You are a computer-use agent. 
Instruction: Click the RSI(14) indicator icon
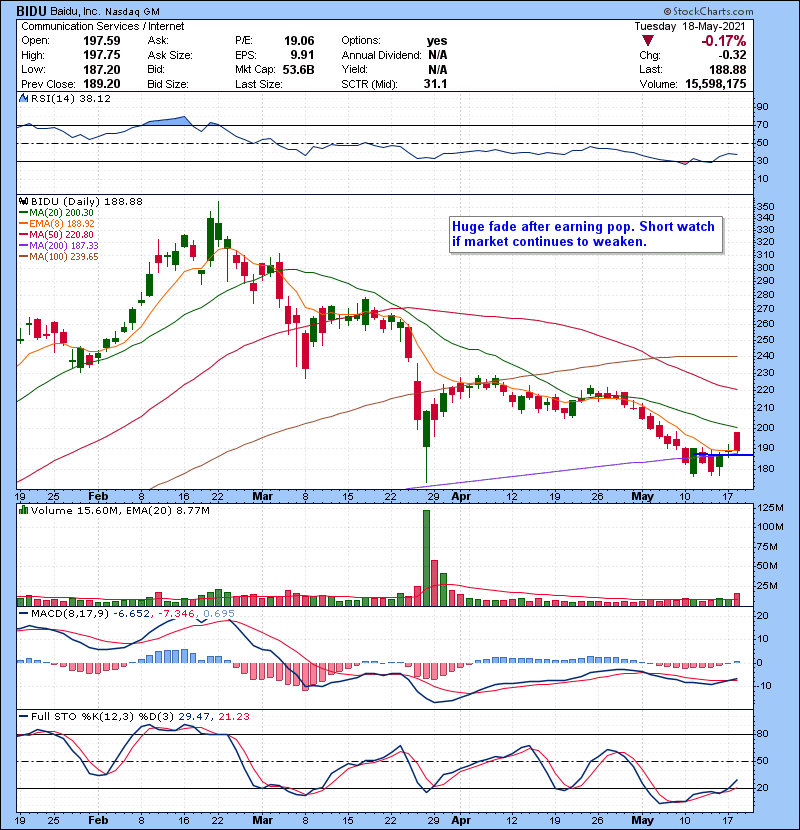[23, 98]
